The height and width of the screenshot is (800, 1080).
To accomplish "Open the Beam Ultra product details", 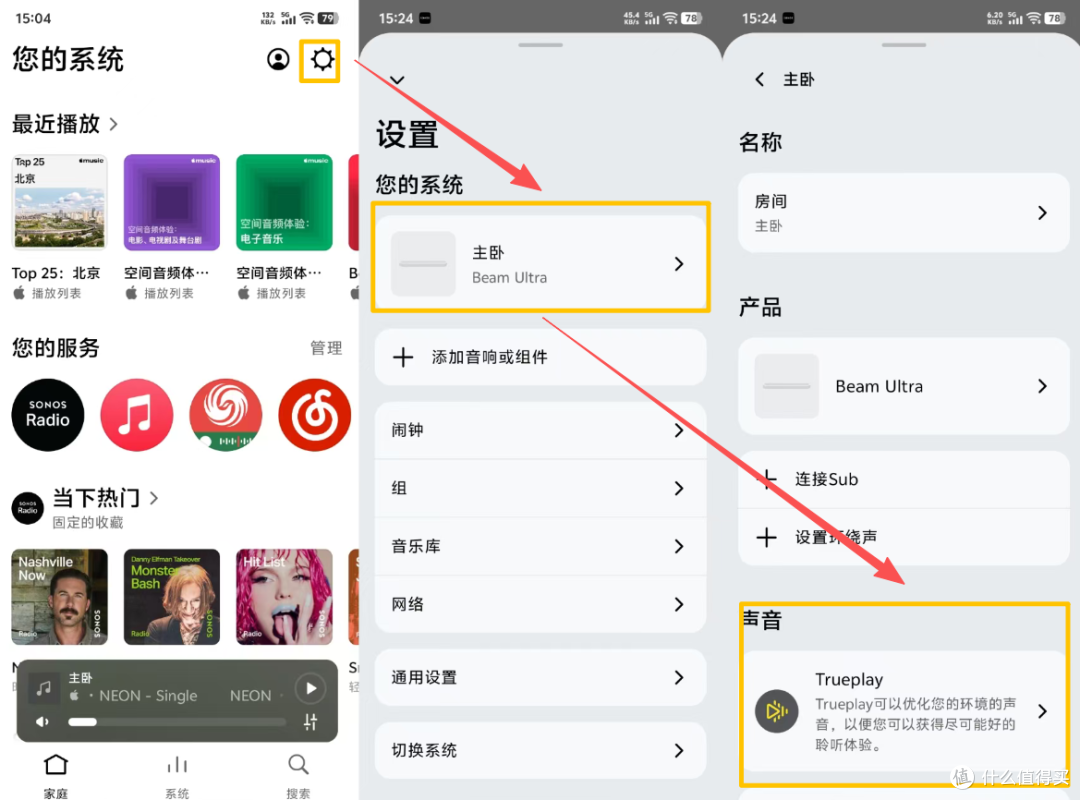I will pyautogui.click(x=904, y=386).
